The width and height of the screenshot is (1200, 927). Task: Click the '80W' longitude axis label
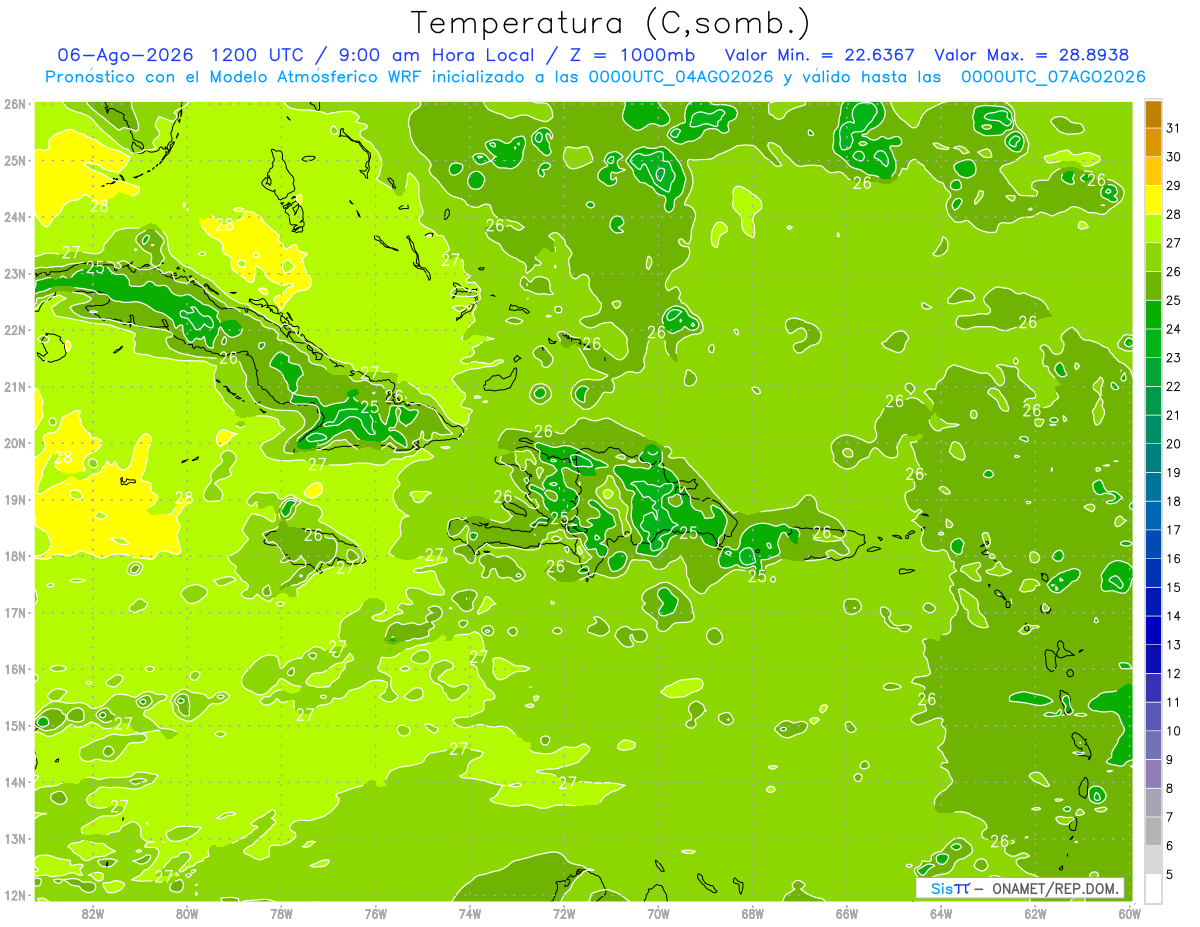pos(187,913)
